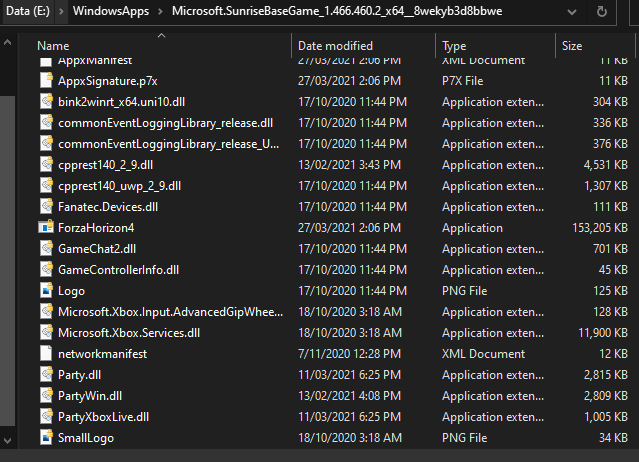Click the Fanatec.Devices.dll file icon
The width and height of the screenshot is (639, 462).
click(46, 207)
